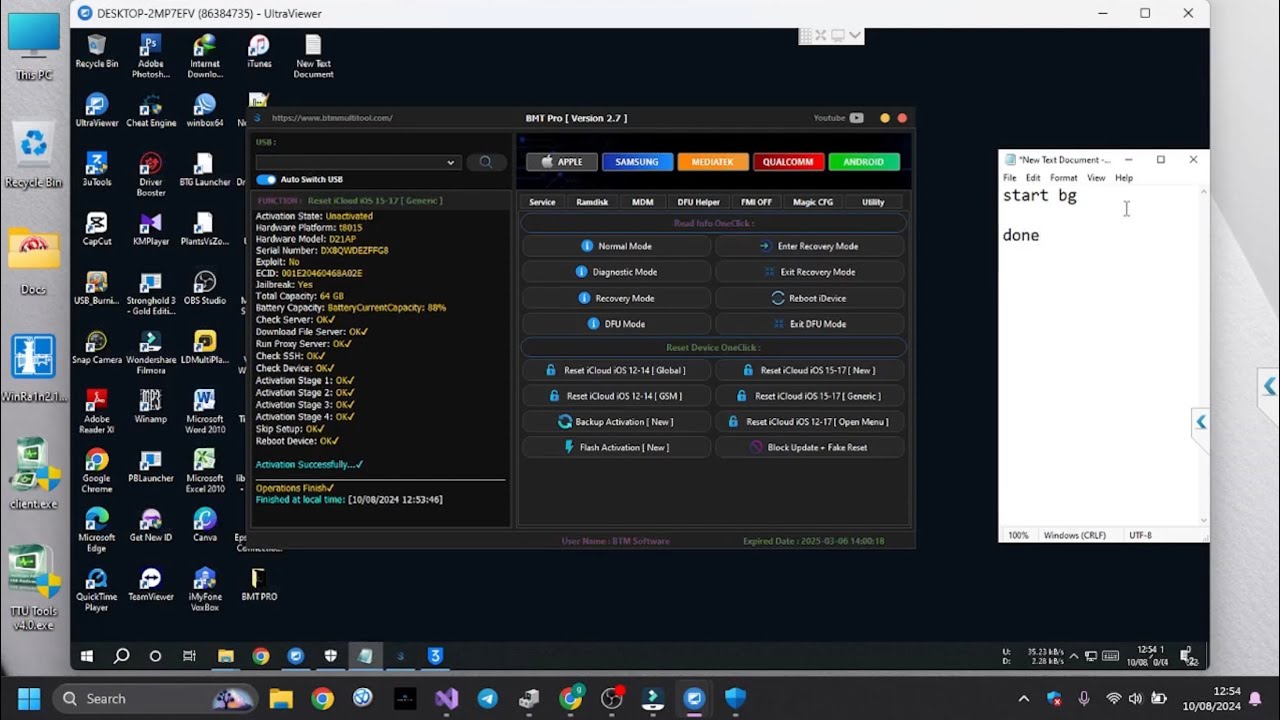The height and width of the screenshot is (720, 1280).
Task: Open winbox64 desktop icon
Action: pyautogui.click(x=205, y=111)
